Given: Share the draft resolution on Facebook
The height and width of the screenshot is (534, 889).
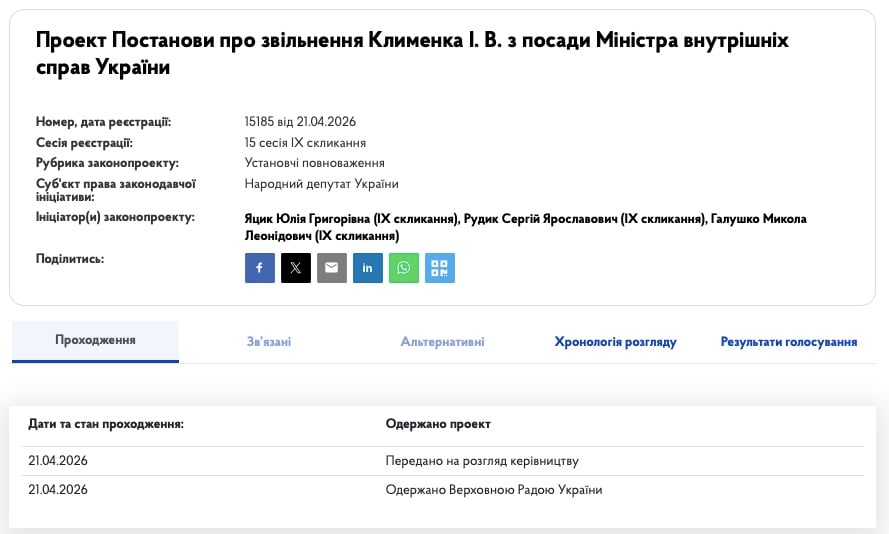Looking at the screenshot, I should [260, 268].
